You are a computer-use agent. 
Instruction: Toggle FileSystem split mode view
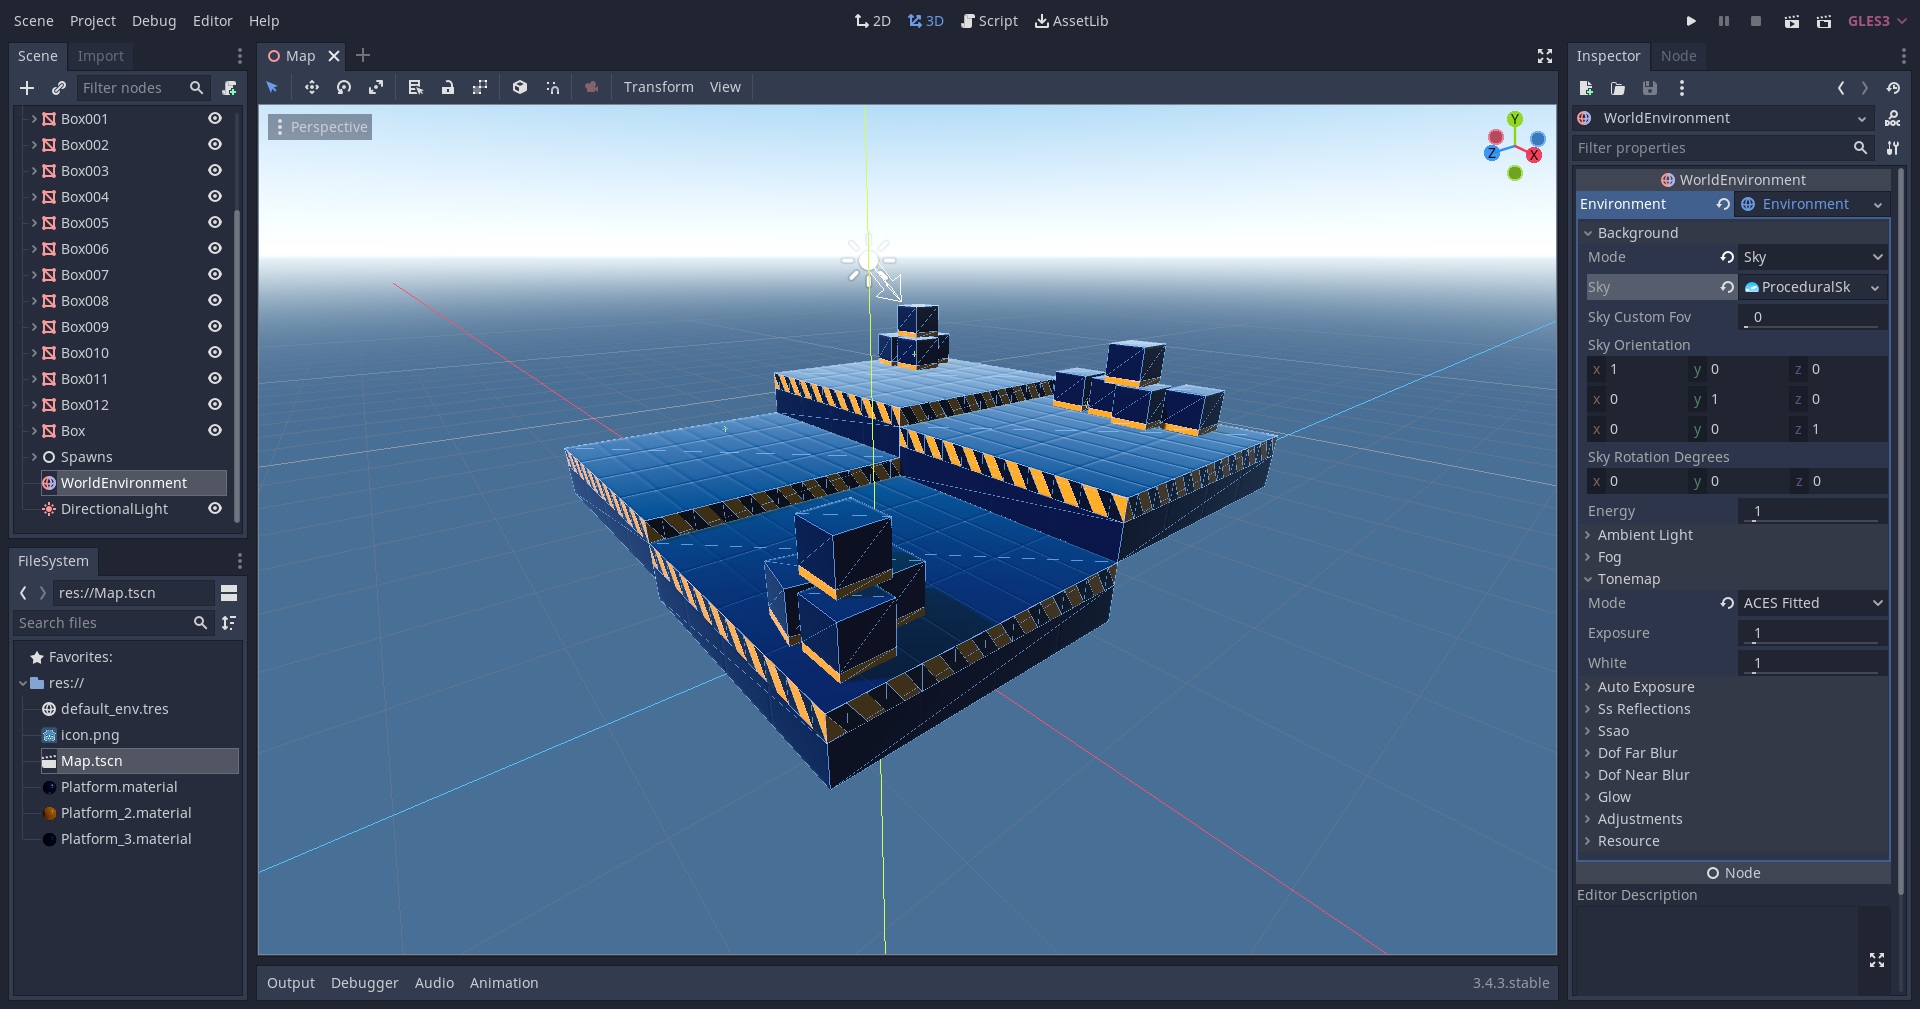[229, 593]
